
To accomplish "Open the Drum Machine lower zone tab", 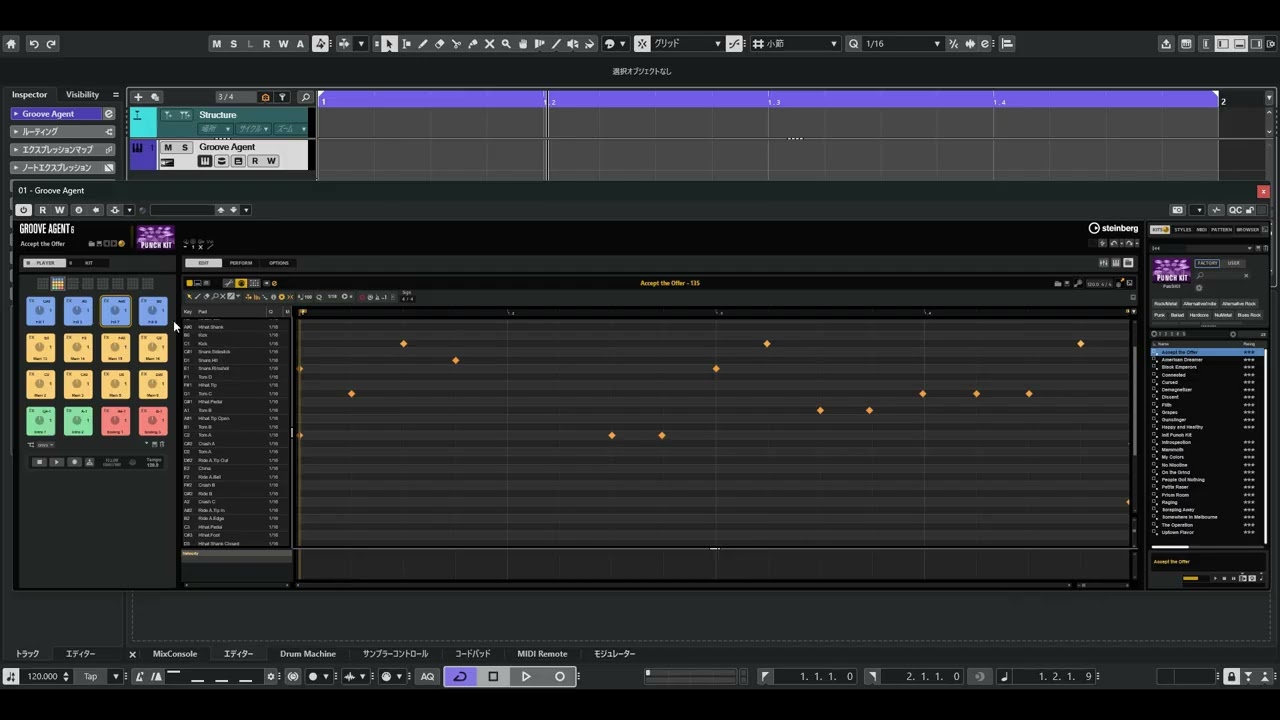I will click(x=308, y=654).
